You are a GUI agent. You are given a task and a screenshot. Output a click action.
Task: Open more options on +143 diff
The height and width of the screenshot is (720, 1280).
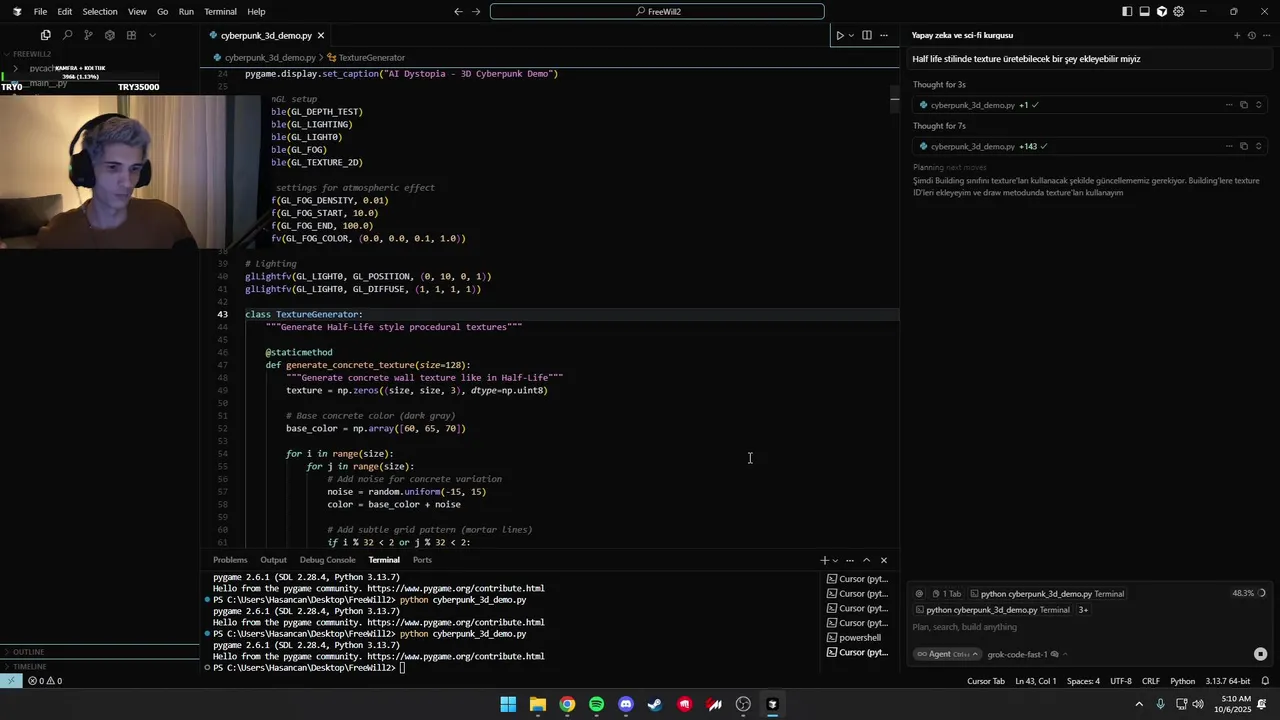(x=1229, y=146)
